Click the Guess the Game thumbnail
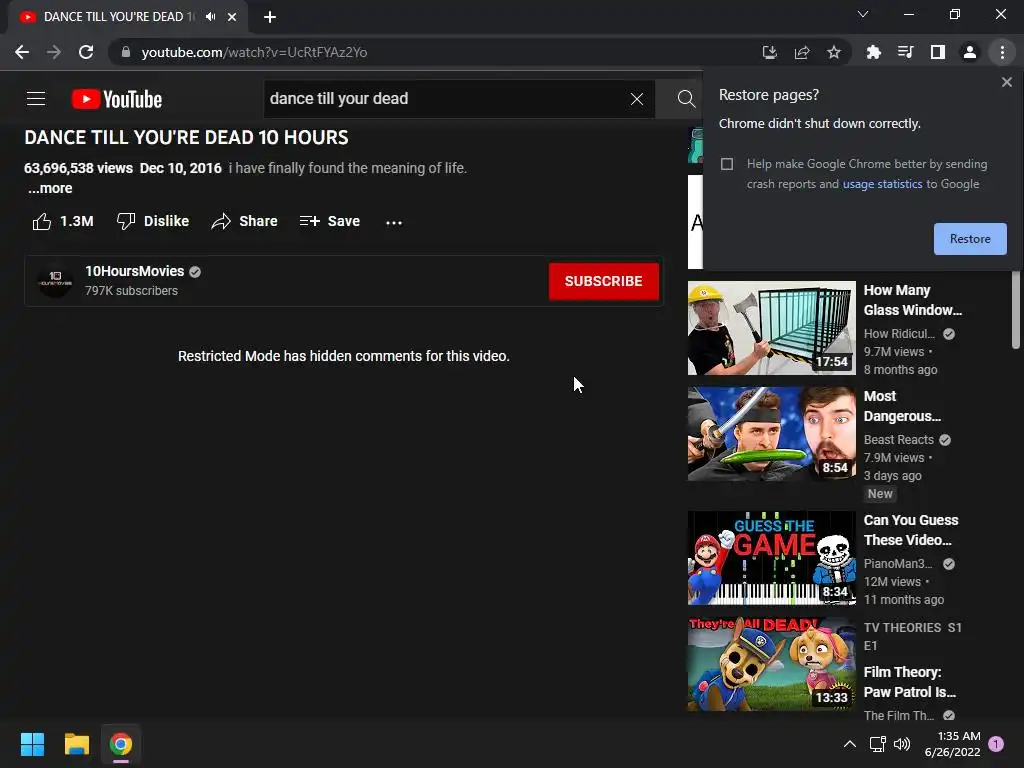 (771, 558)
